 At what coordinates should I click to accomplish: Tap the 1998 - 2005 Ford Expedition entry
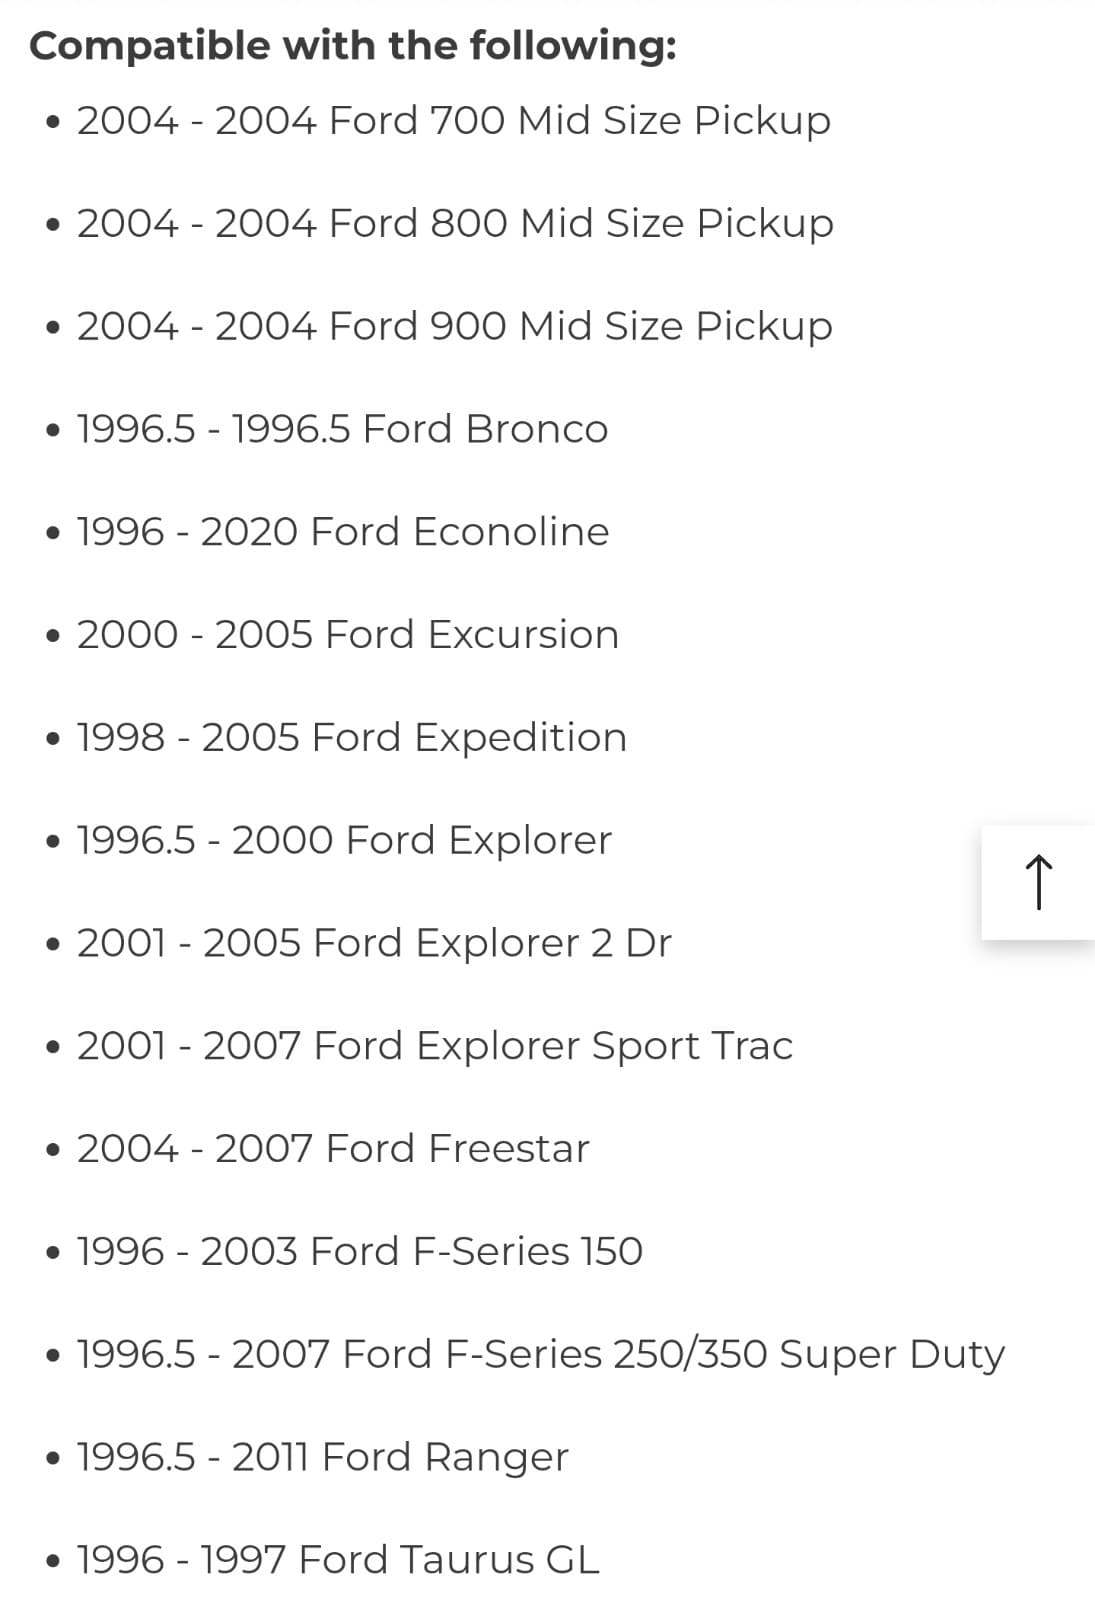pos(351,738)
